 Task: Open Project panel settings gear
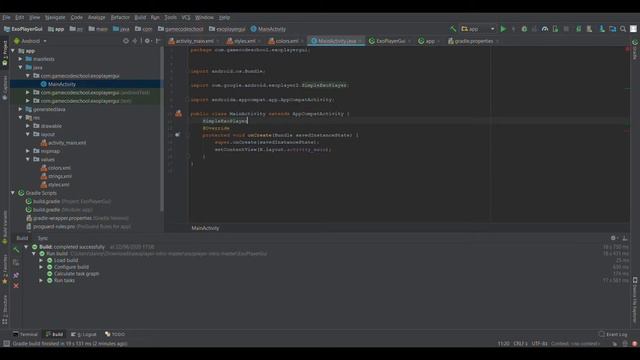(147, 41)
